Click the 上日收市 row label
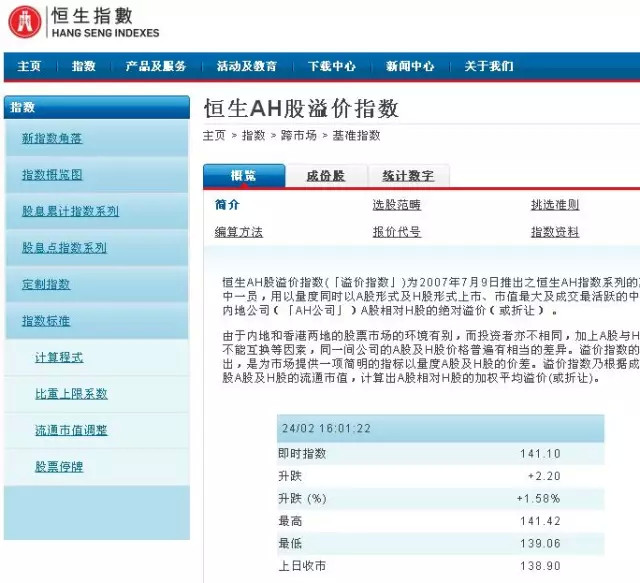 (x=302, y=566)
